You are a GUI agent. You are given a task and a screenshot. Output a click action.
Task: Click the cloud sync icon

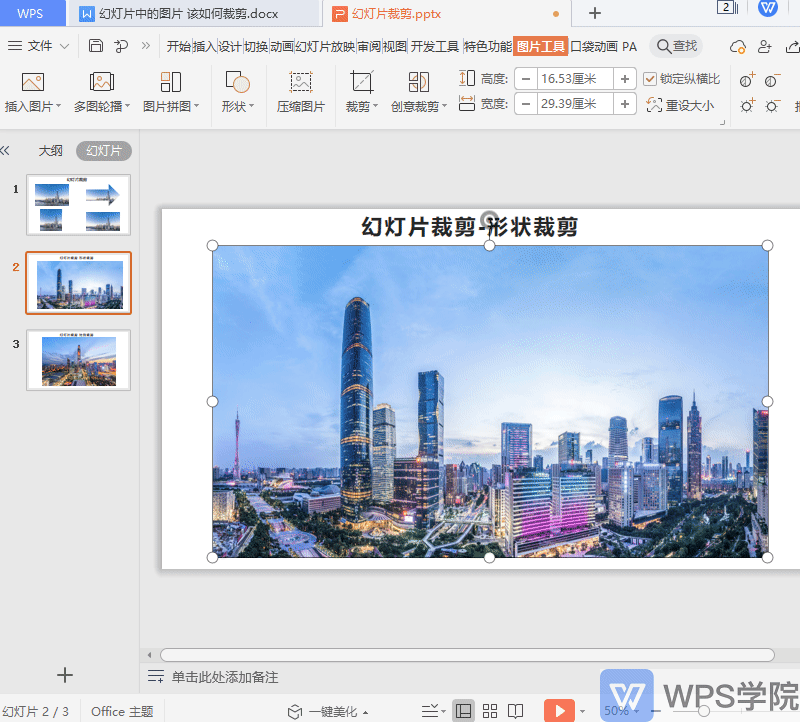pos(738,46)
